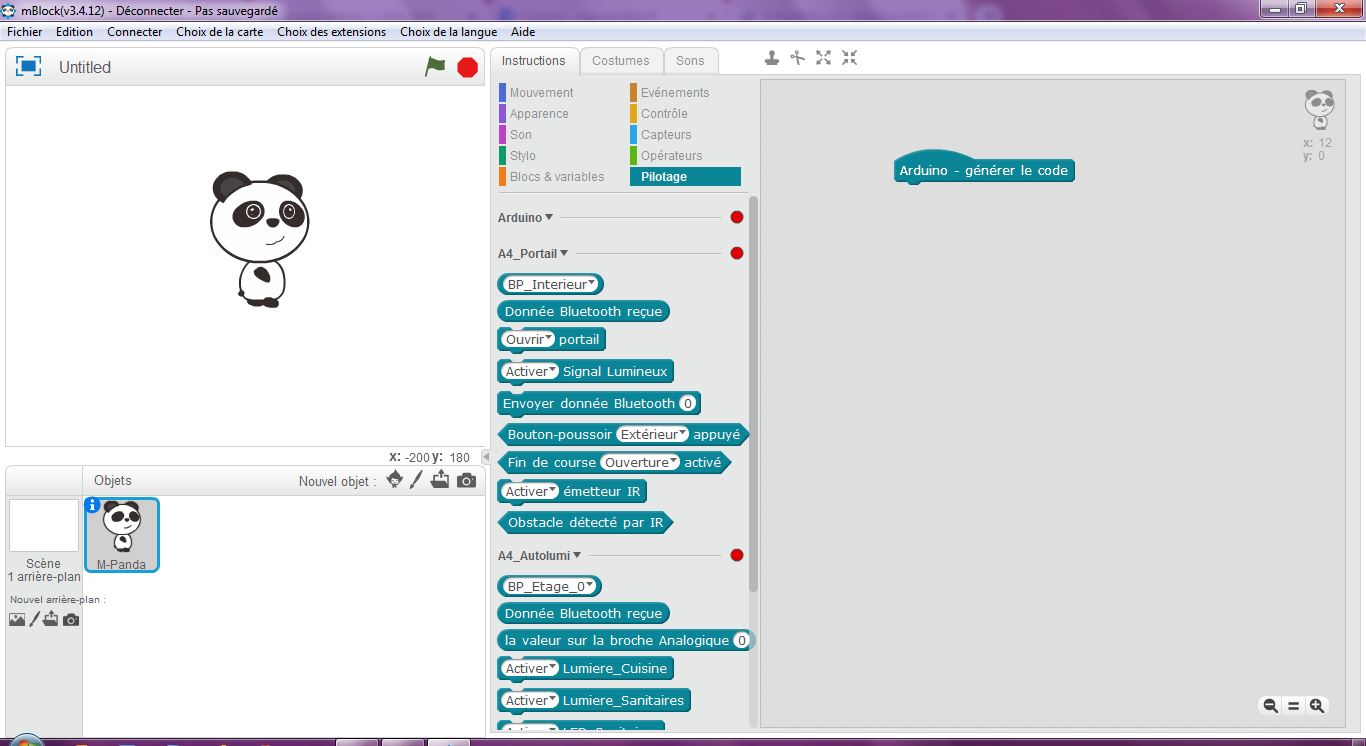The height and width of the screenshot is (746, 1366).
Task: Switch to the Costumes tab
Action: (x=620, y=60)
